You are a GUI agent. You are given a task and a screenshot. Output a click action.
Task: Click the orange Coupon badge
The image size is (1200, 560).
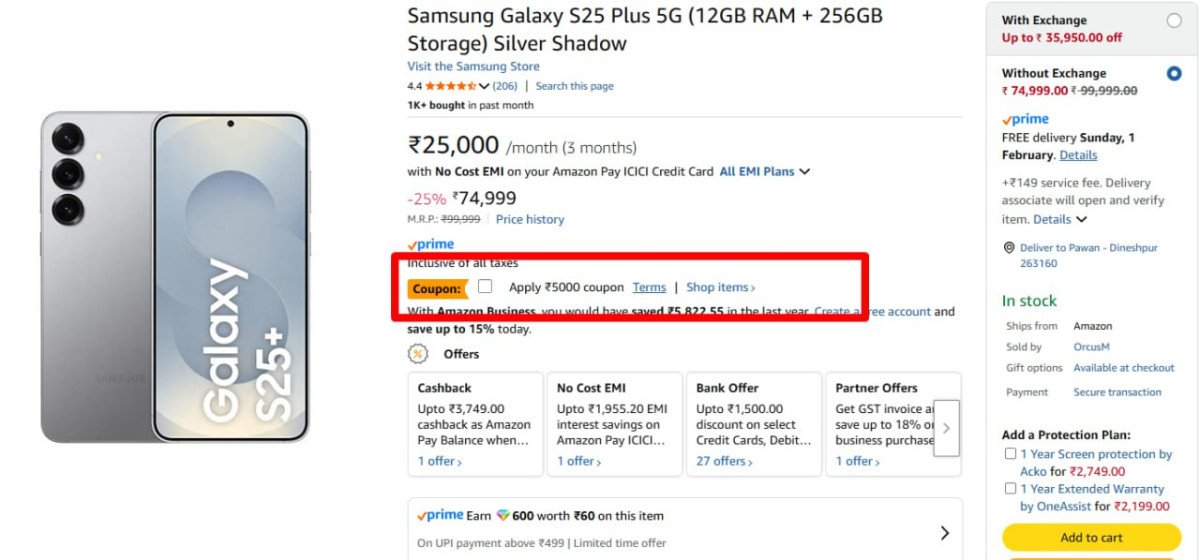(437, 289)
